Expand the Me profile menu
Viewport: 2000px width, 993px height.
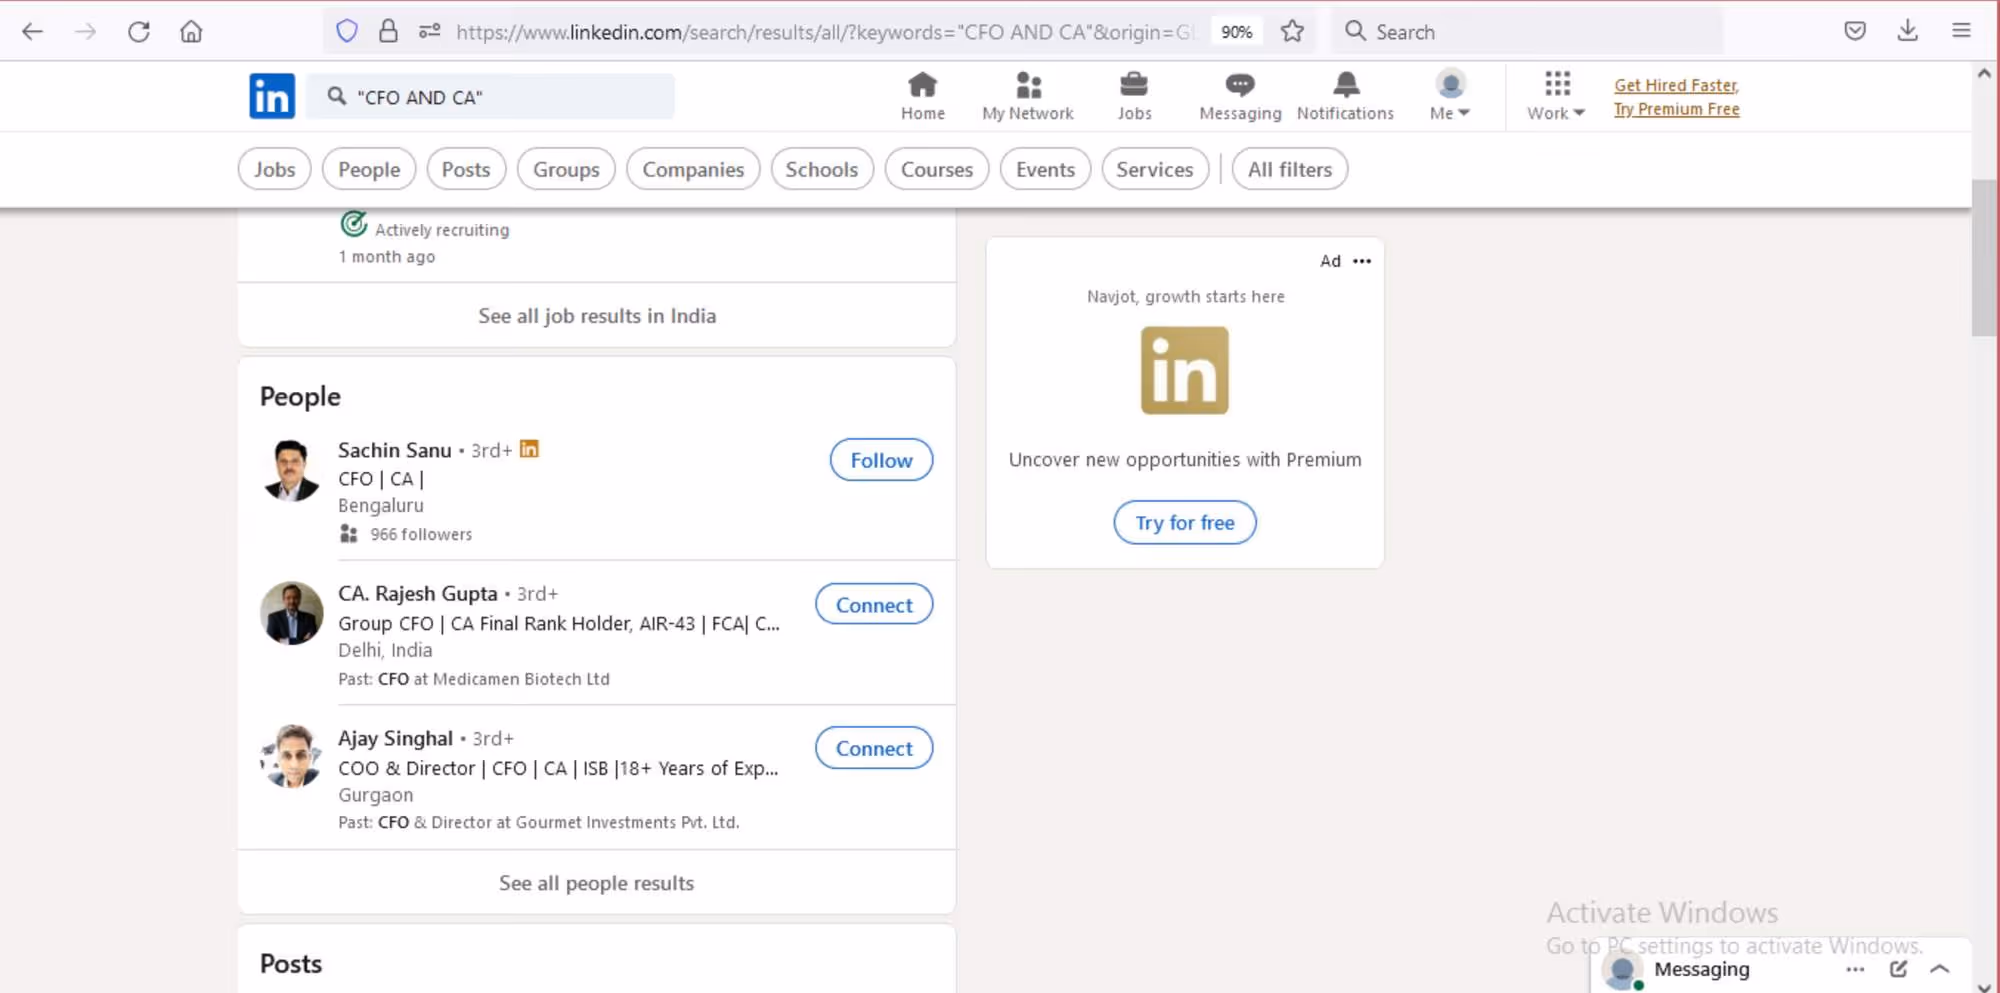[1450, 97]
